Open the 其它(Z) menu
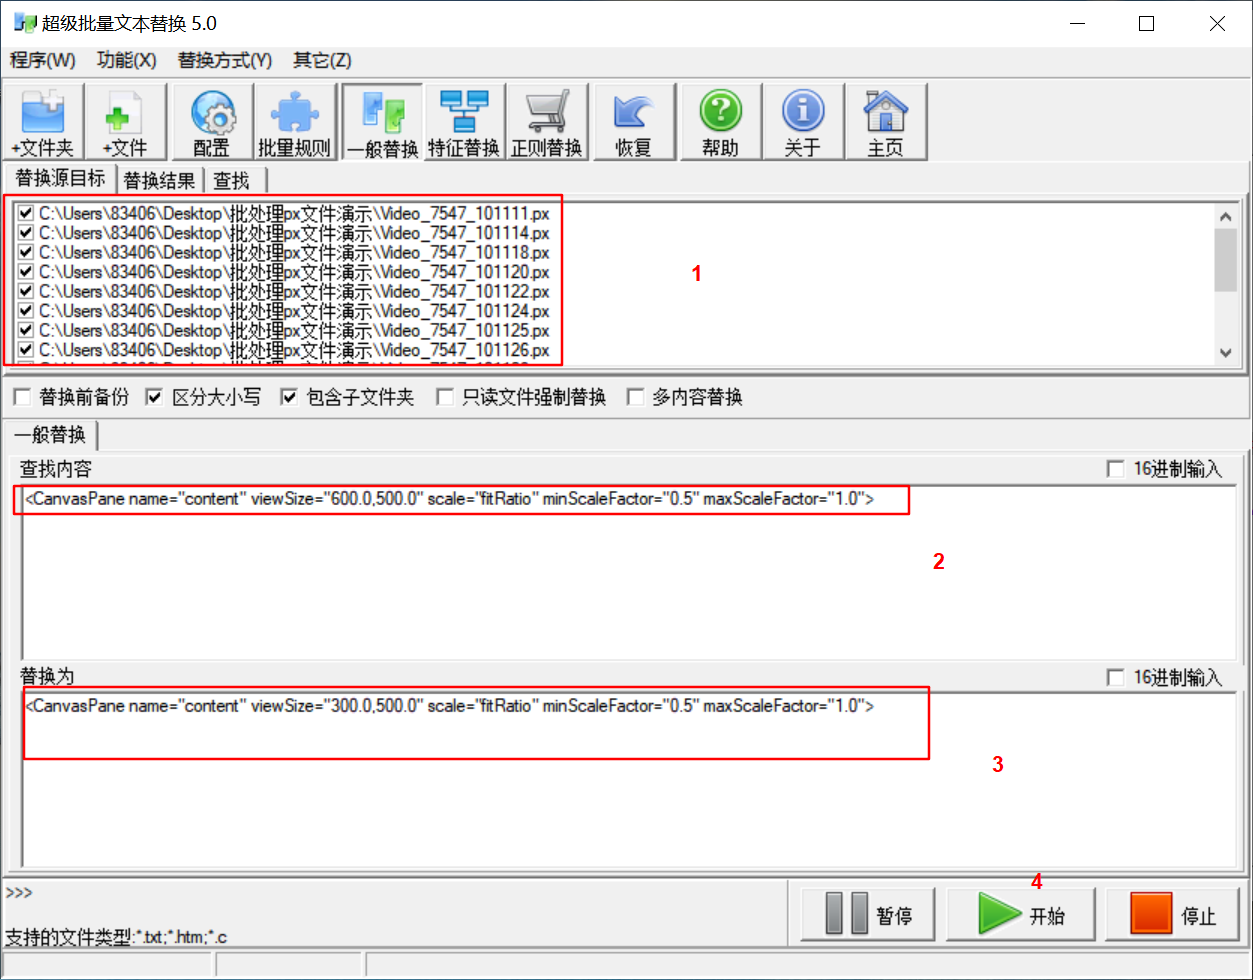 [322, 60]
